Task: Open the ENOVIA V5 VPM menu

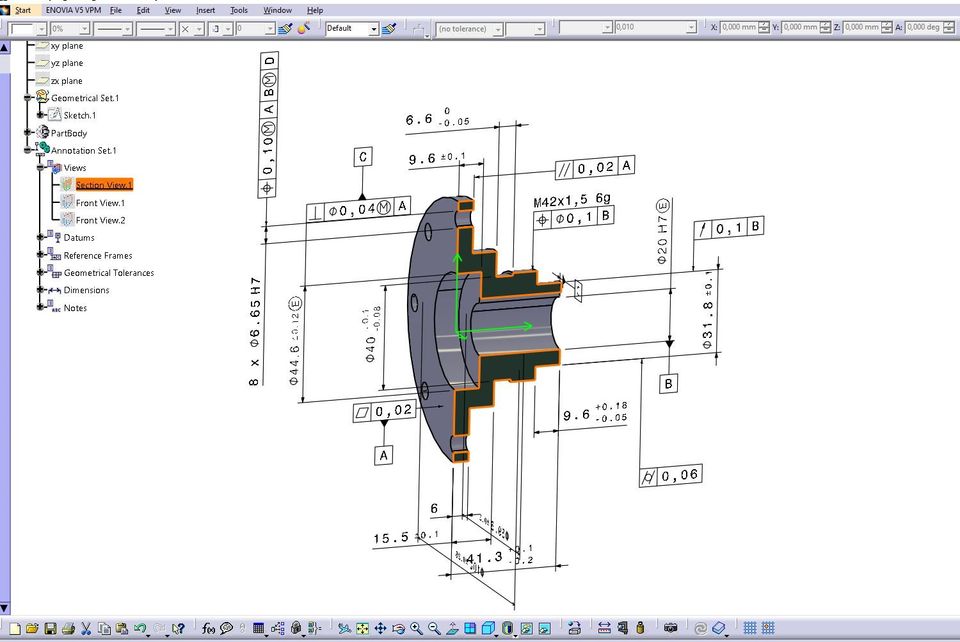Action: click(72, 9)
